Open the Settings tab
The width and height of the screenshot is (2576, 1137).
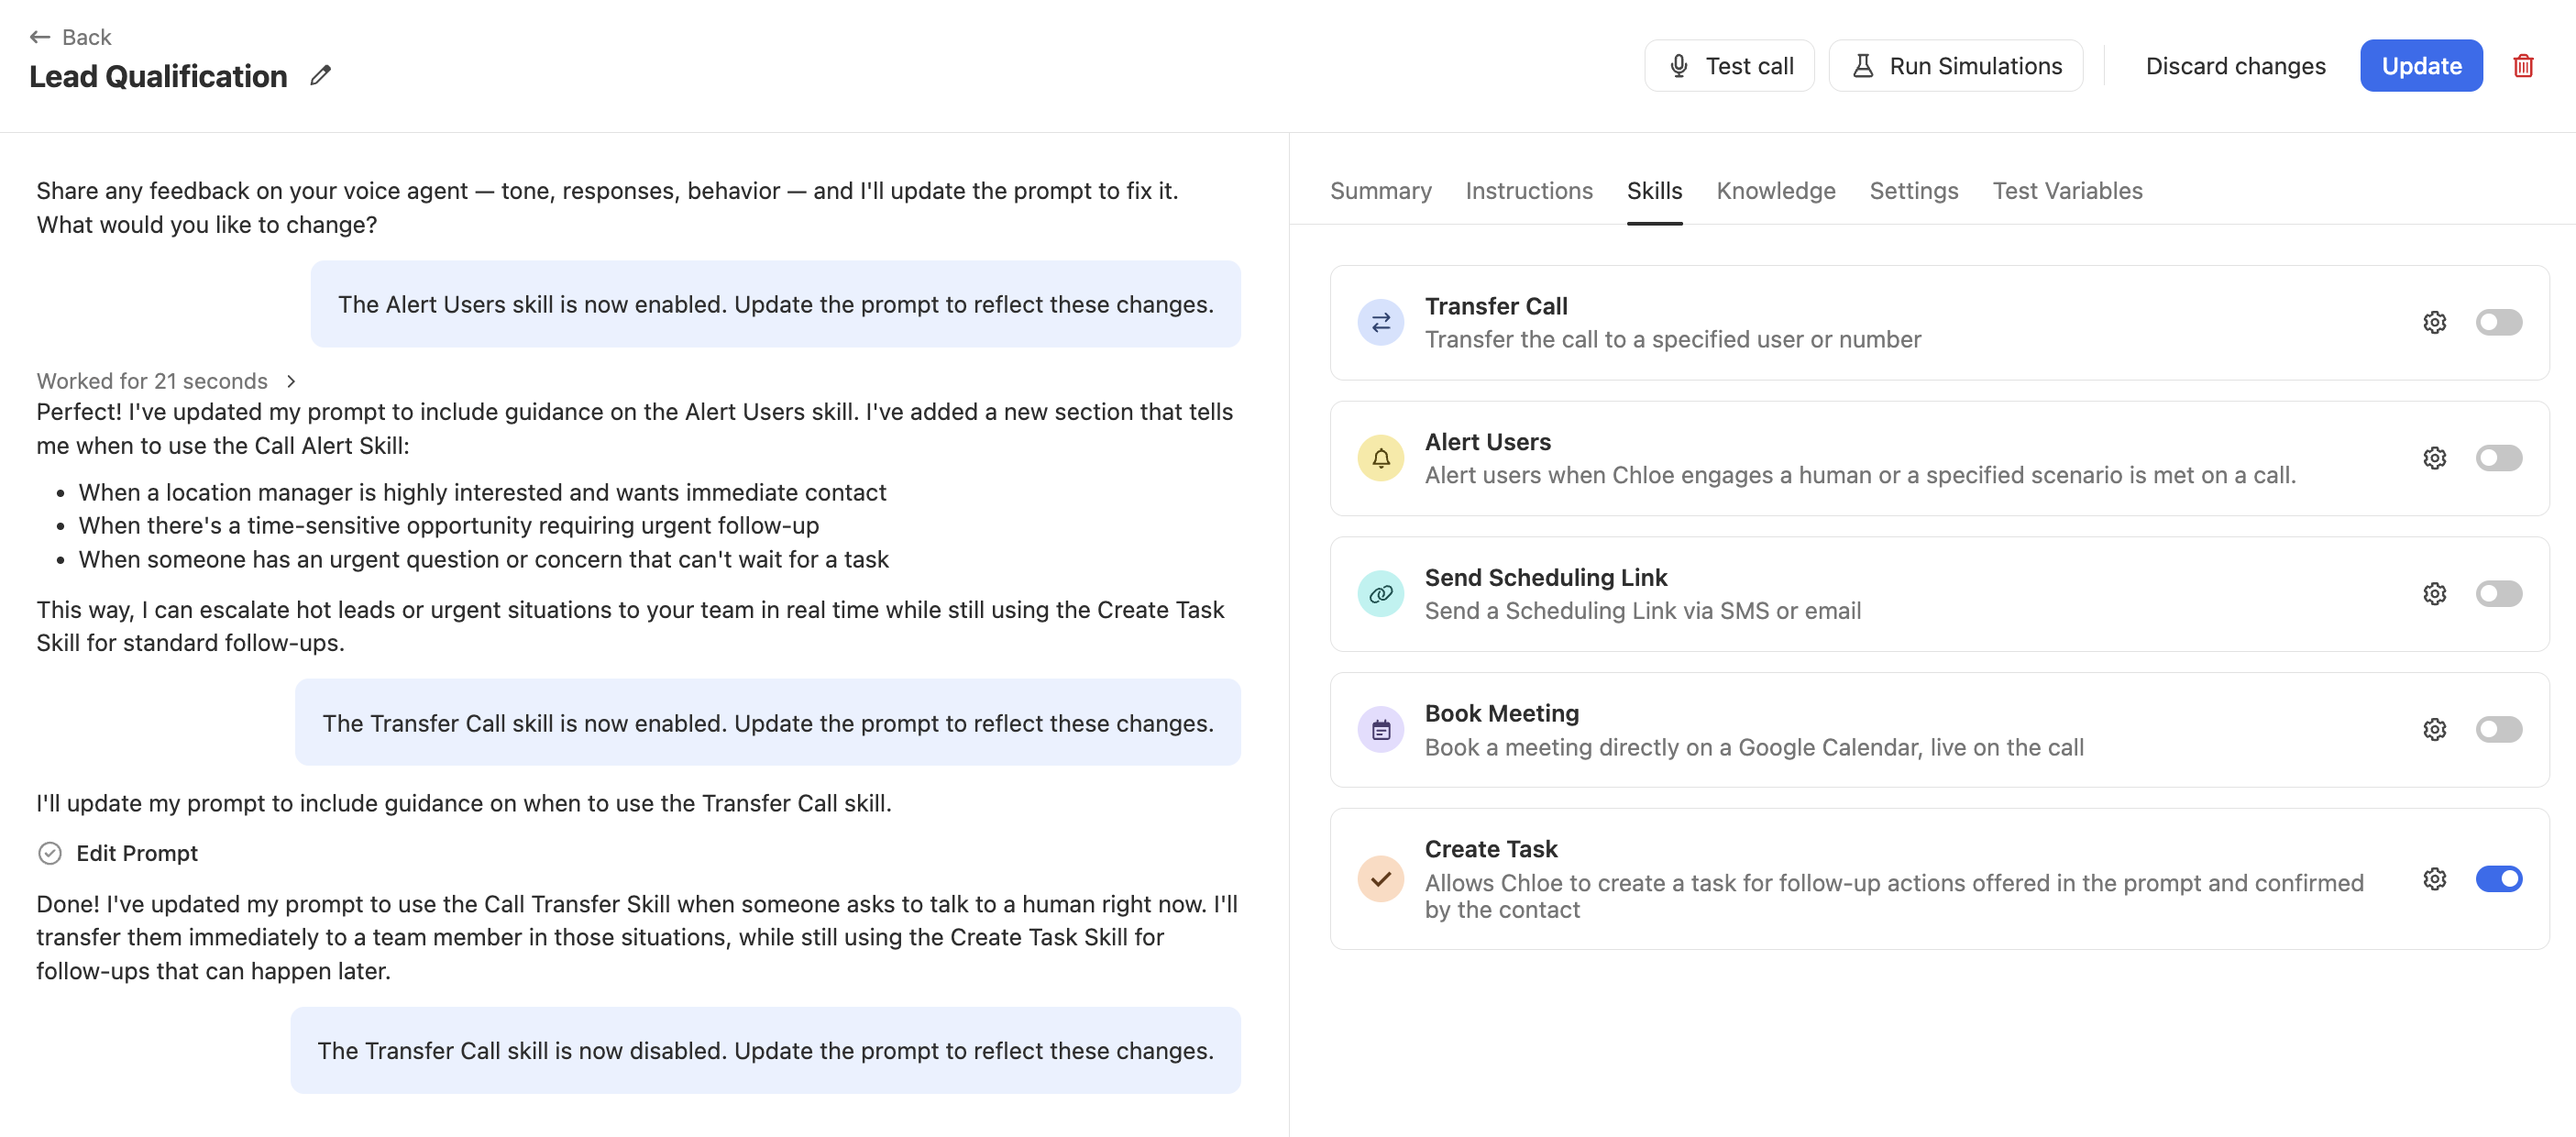tap(1914, 191)
